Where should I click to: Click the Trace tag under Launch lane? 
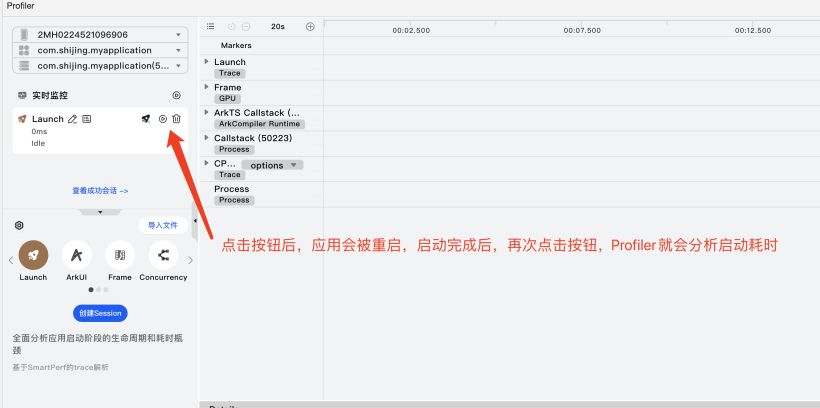pos(230,73)
